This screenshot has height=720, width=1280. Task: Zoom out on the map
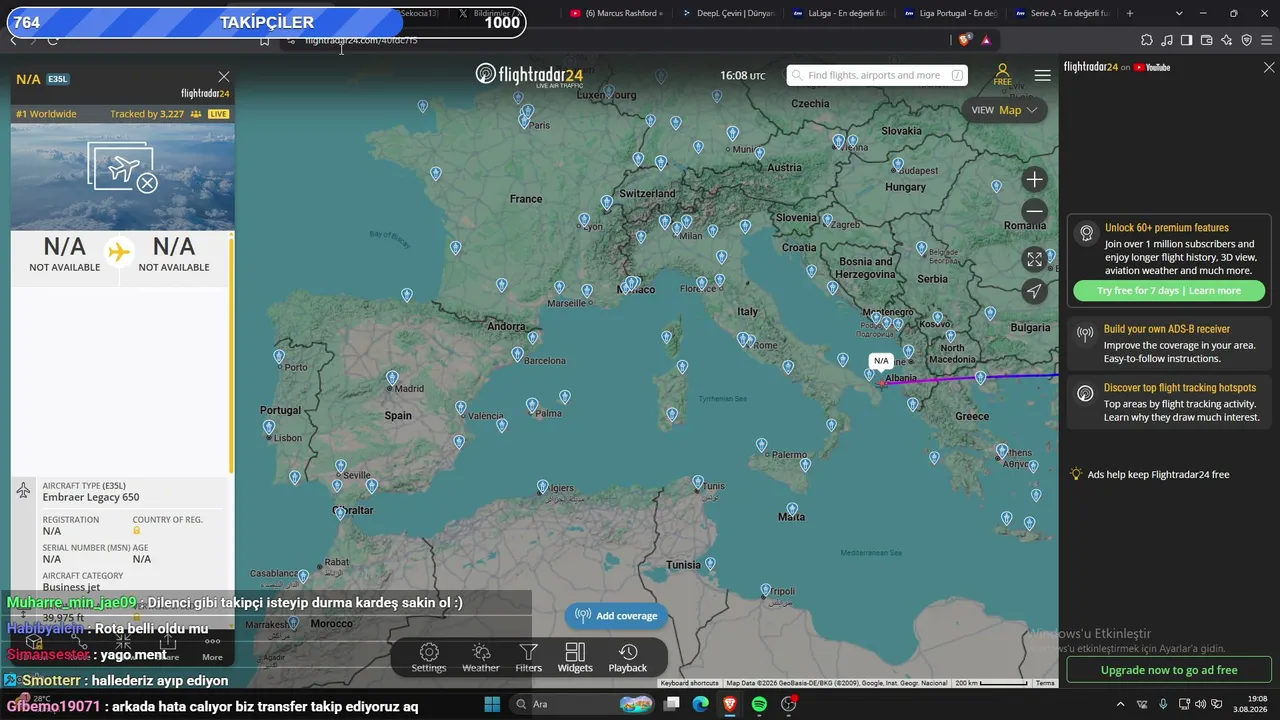[x=1035, y=211]
